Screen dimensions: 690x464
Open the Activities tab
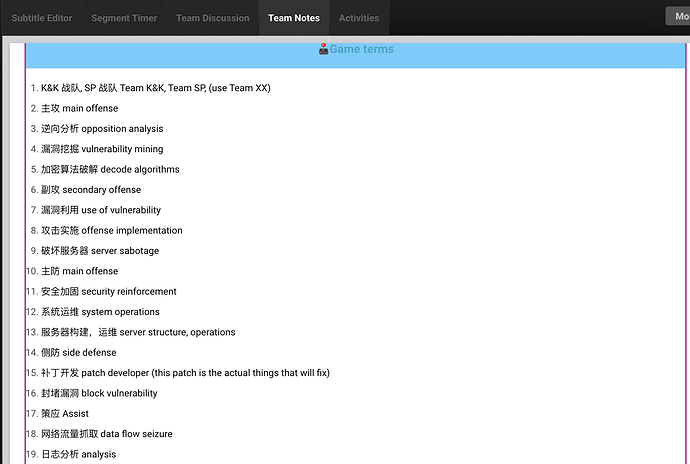coord(359,18)
